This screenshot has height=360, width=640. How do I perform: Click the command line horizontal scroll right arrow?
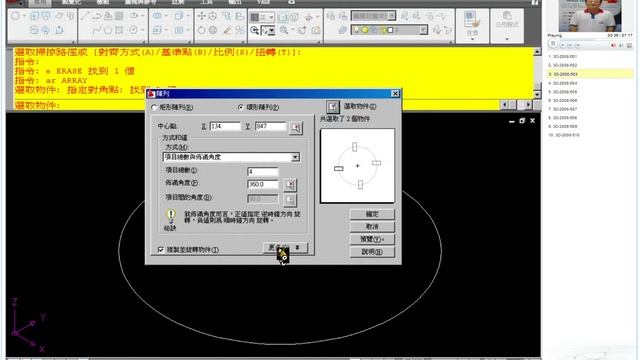(x=529, y=105)
